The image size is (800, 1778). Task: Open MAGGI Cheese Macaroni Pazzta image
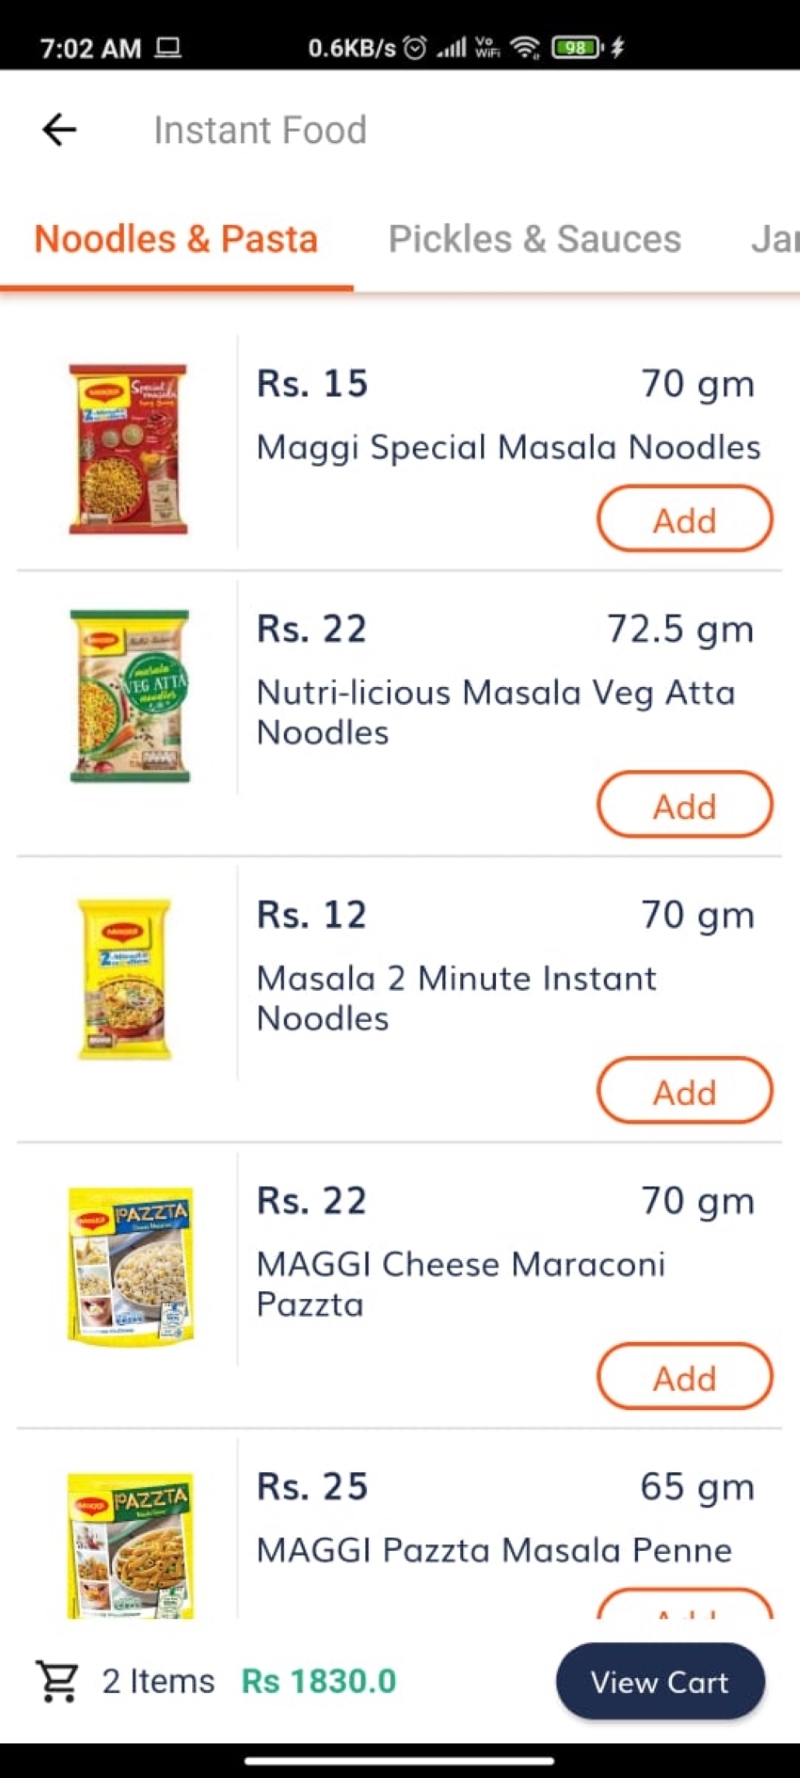coord(130,1265)
